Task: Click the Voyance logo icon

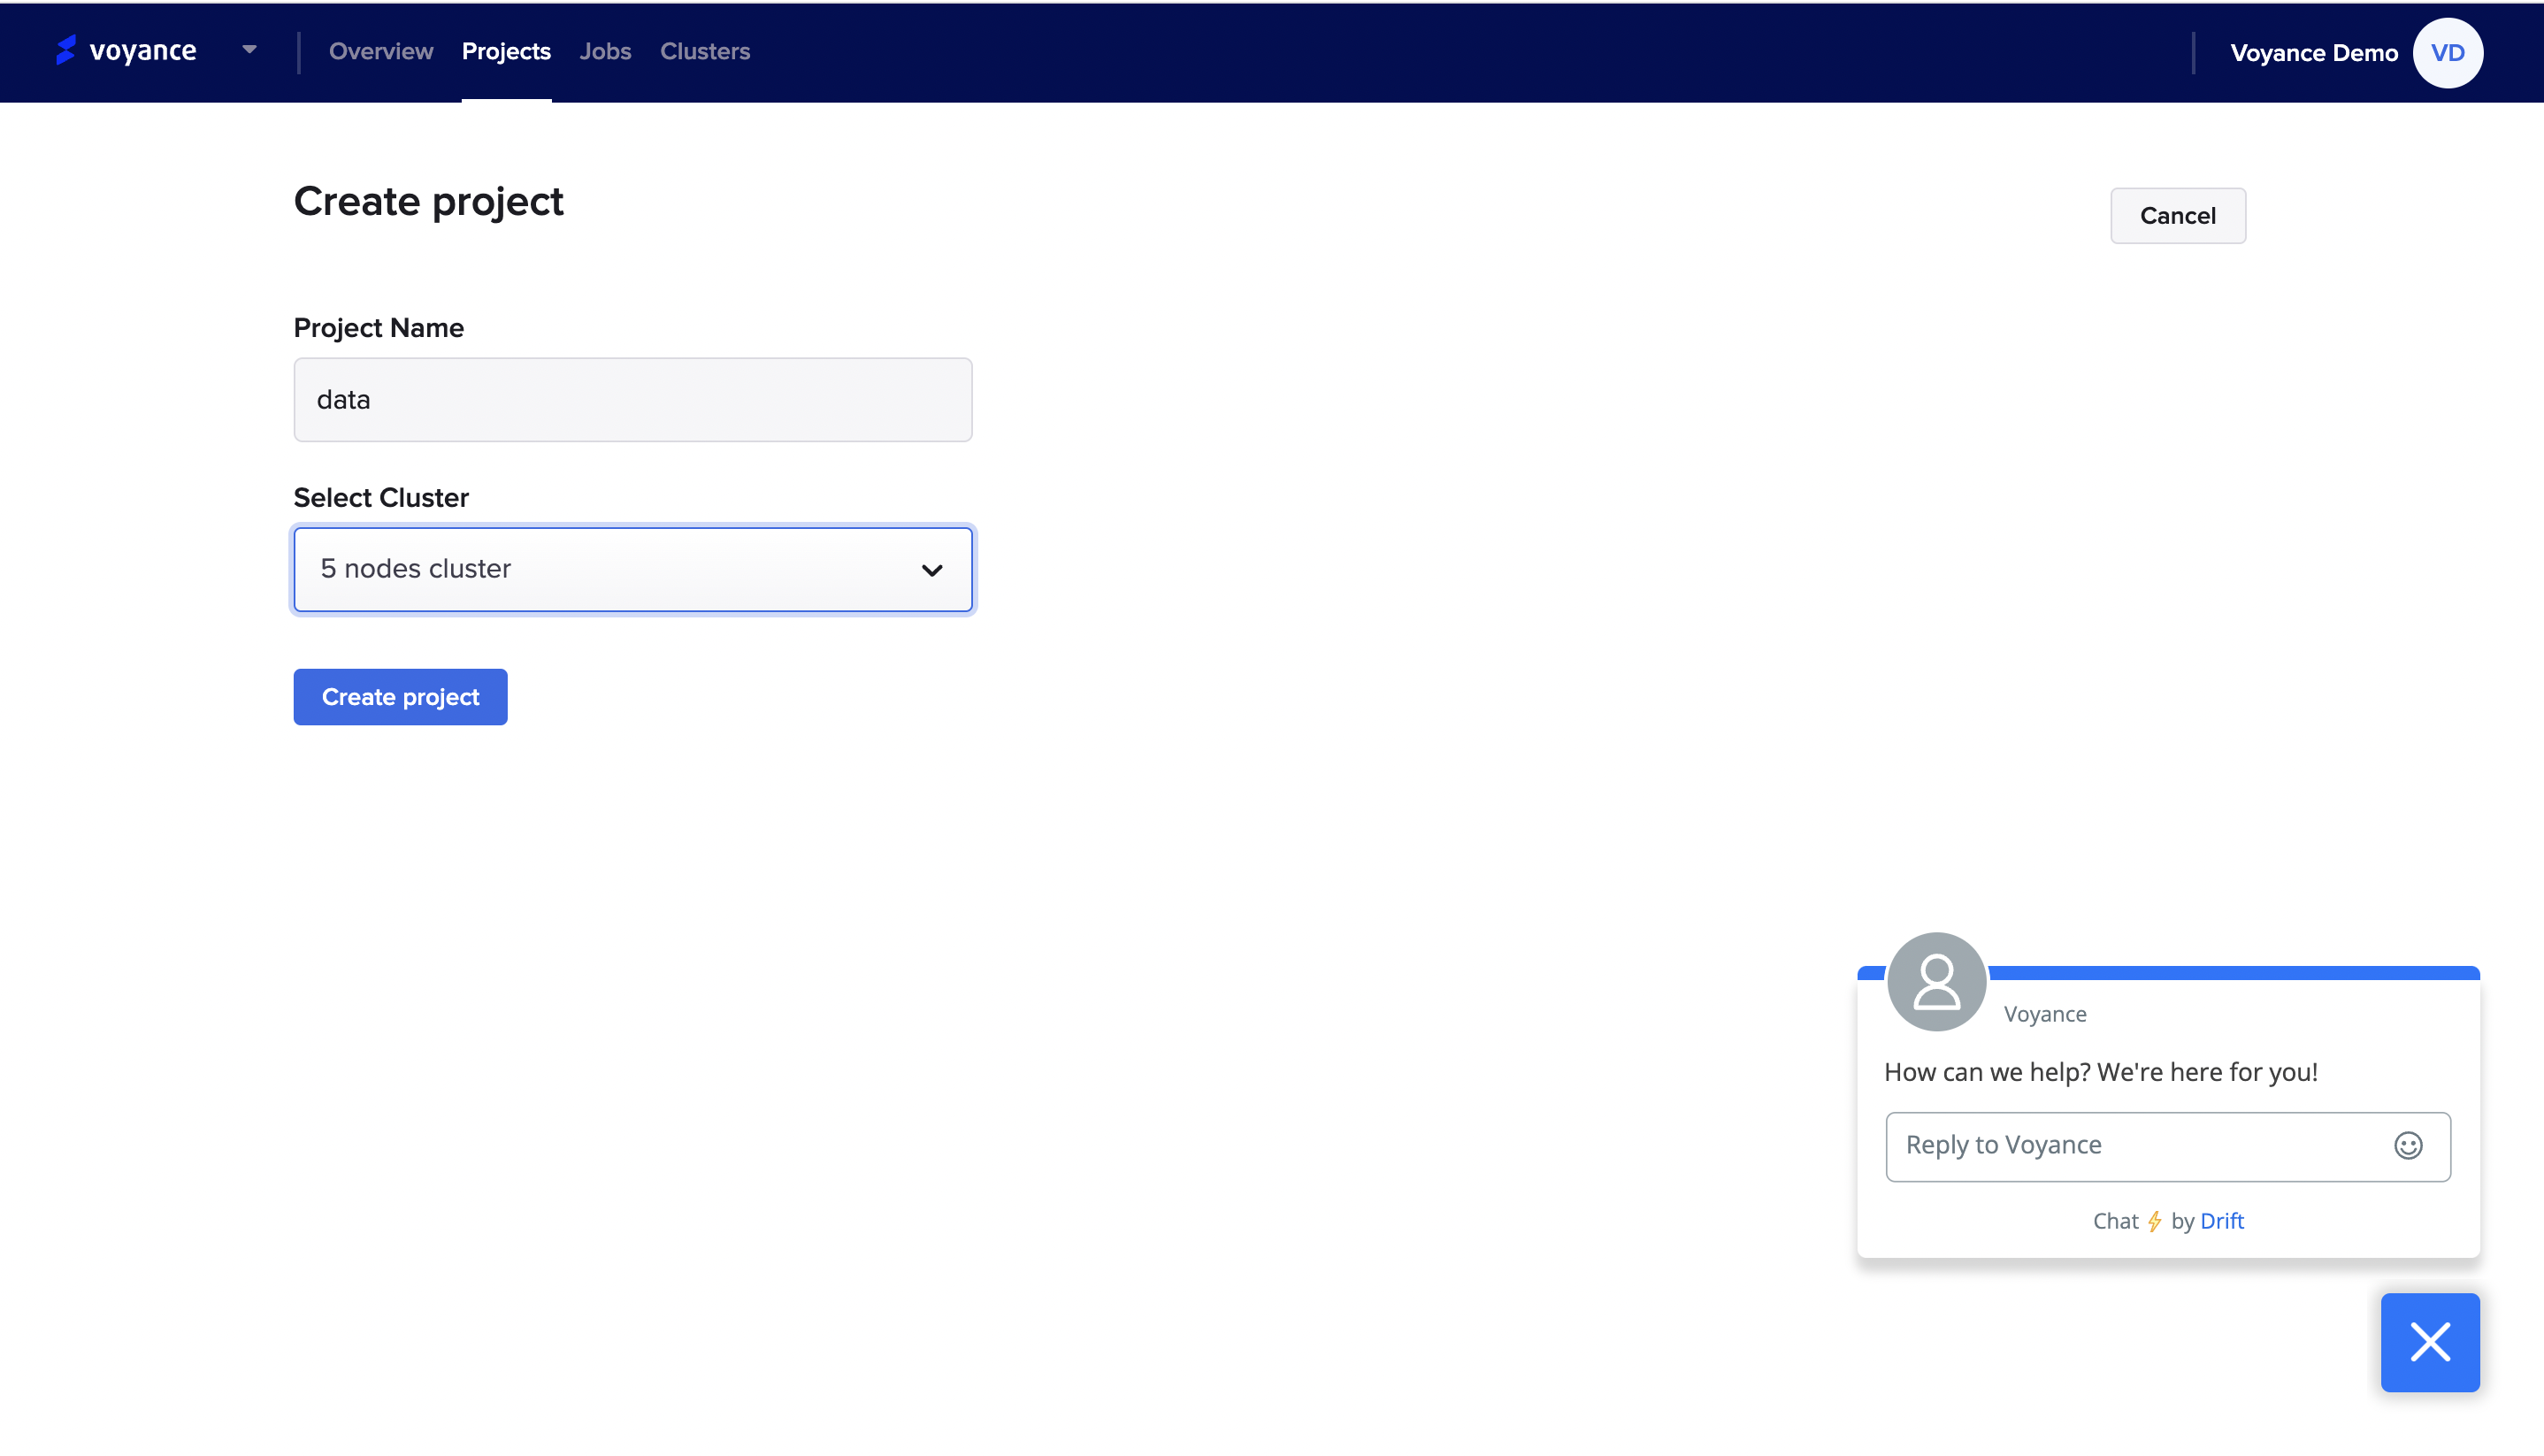Action: (x=66, y=50)
